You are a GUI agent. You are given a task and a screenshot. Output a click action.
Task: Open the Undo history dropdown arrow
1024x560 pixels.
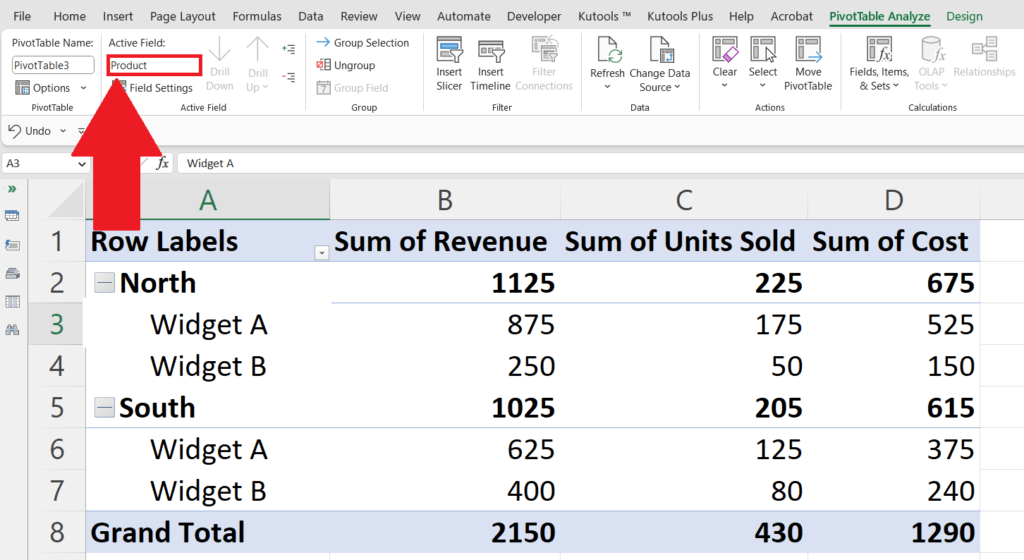coord(63,131)
